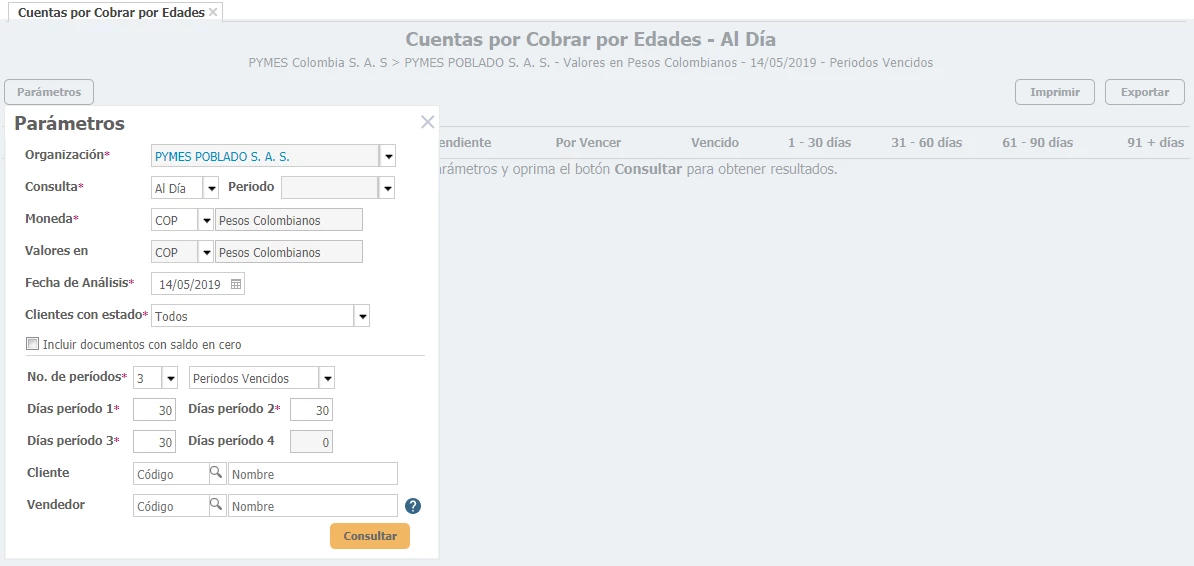Open the Consulta dropdown showing Al Día
Viewport: 1194px width, 566px height.
pyautogui.click(x=210, y=188)
